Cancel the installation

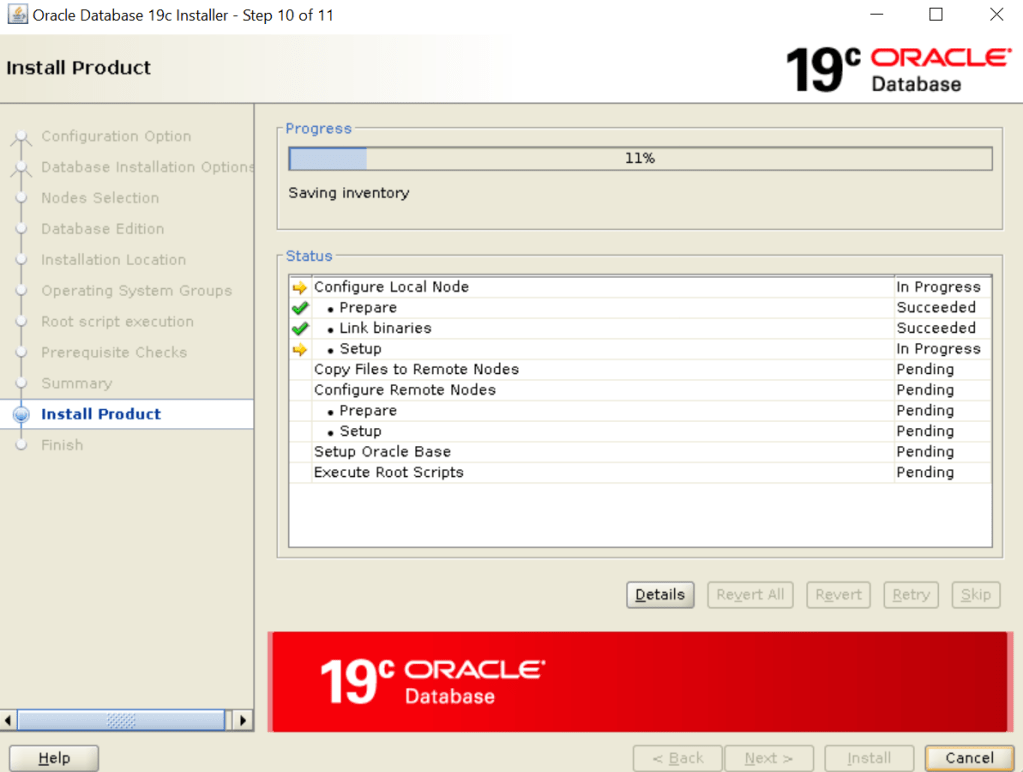pos(967,757)
